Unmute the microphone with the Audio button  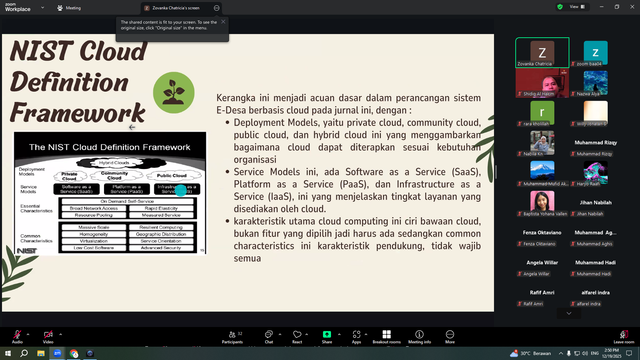click(17, 337)
